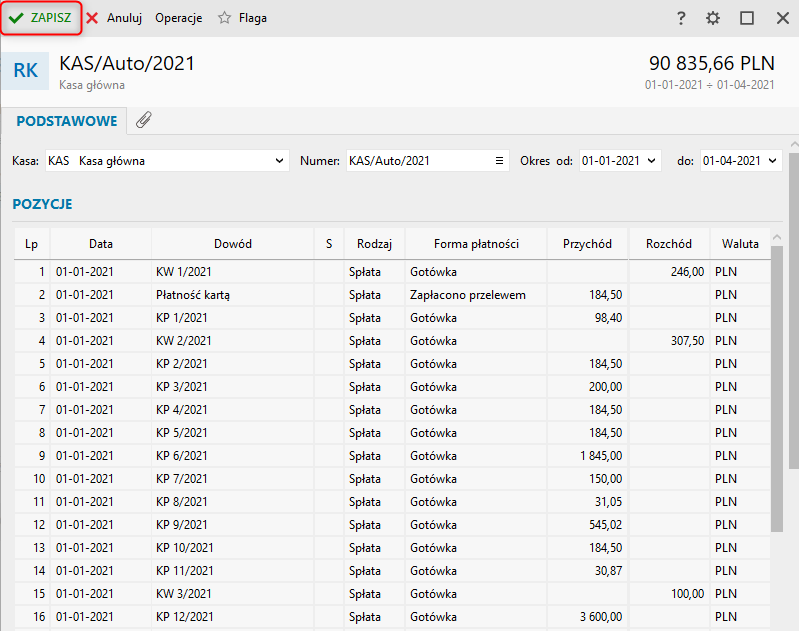Set a flag with the Flaga star
This screenshot has height=631, width=799.
(242, 18)
